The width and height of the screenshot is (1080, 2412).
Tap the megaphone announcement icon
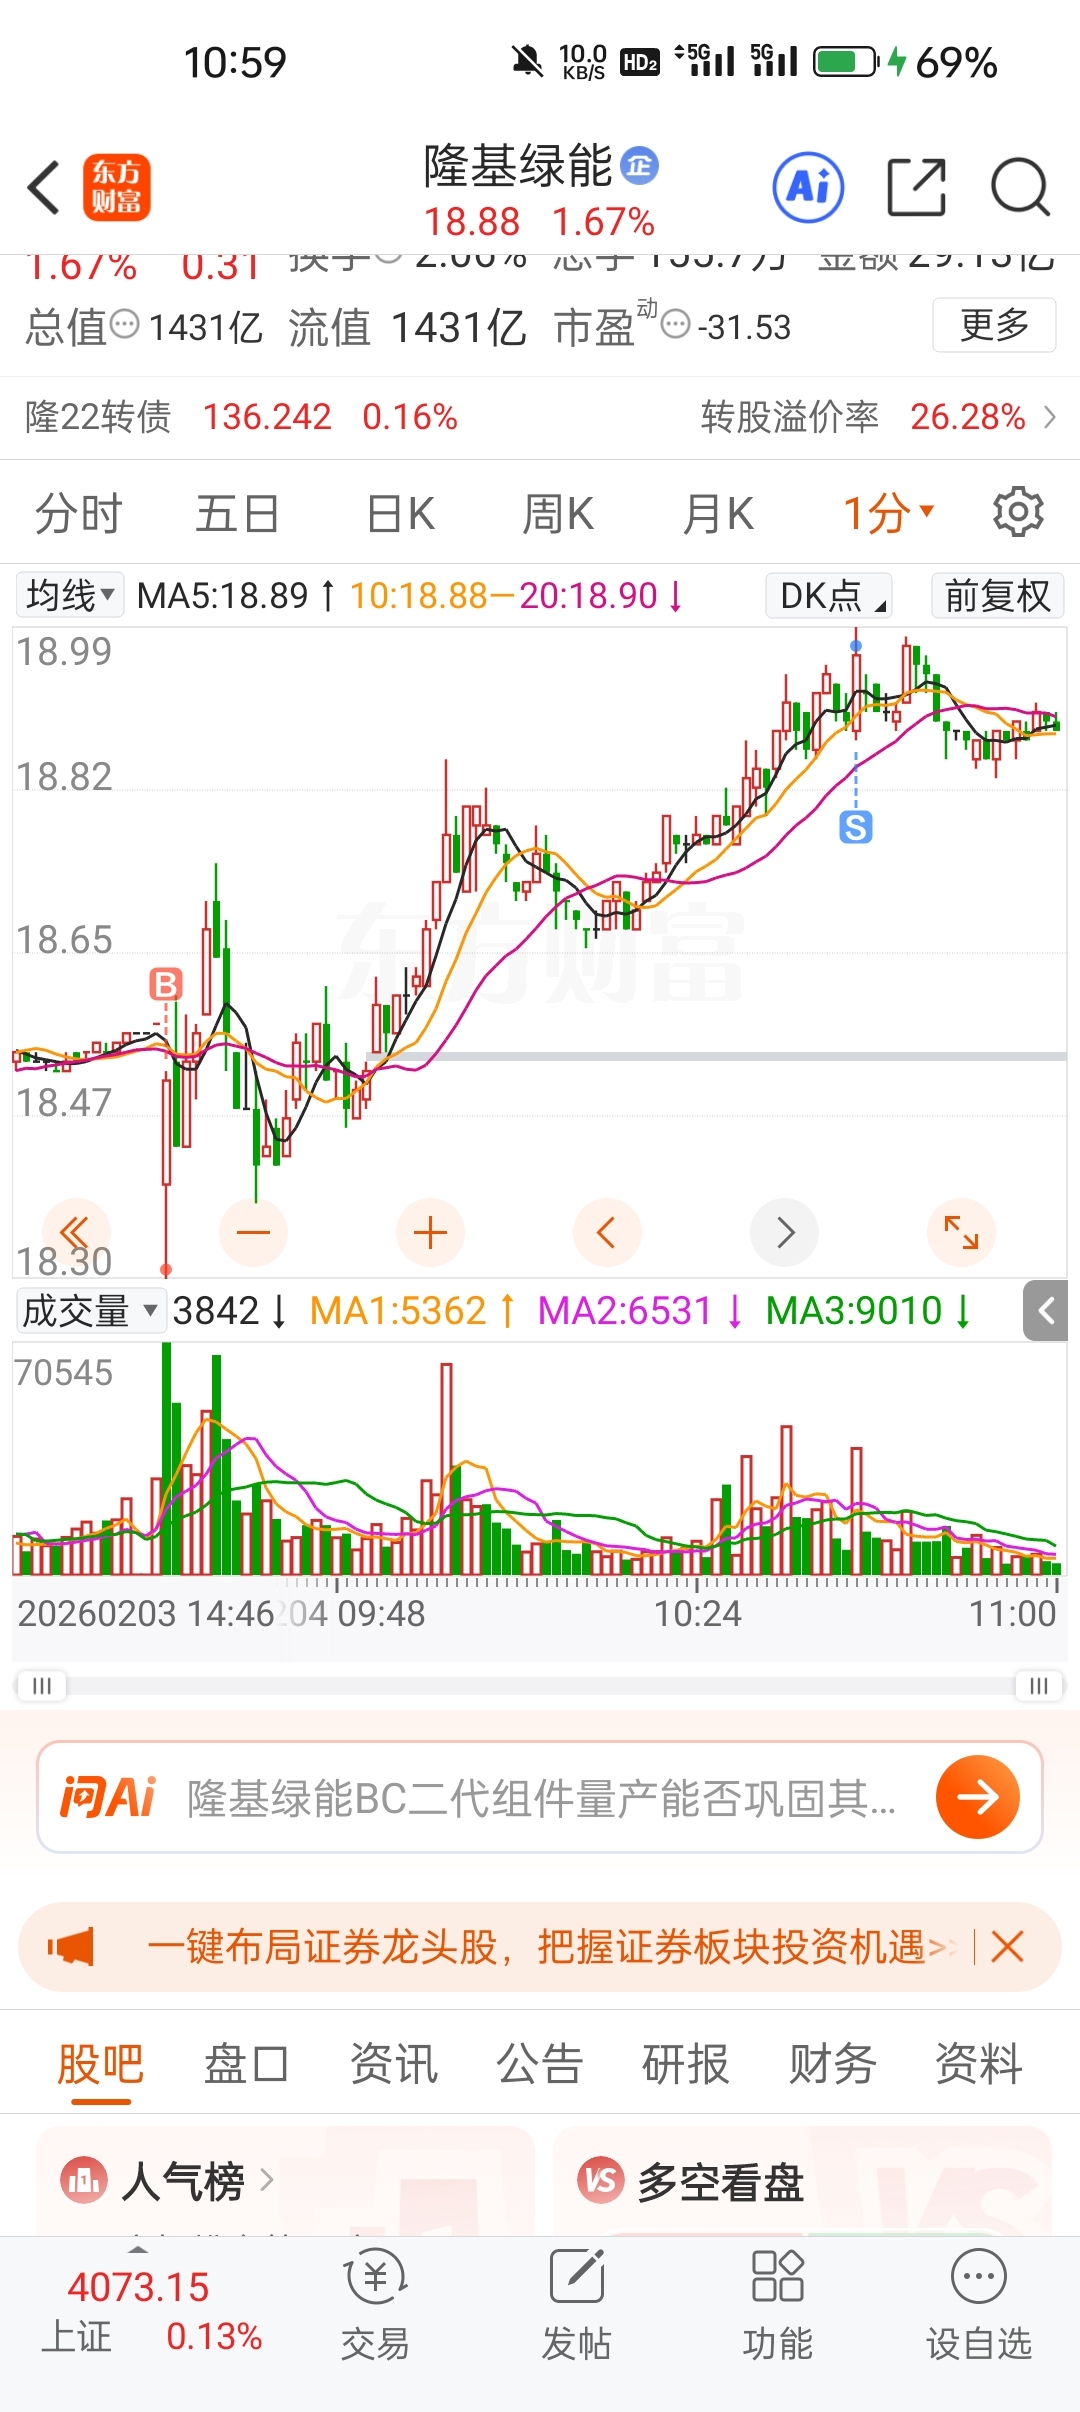click(71, 1947)
